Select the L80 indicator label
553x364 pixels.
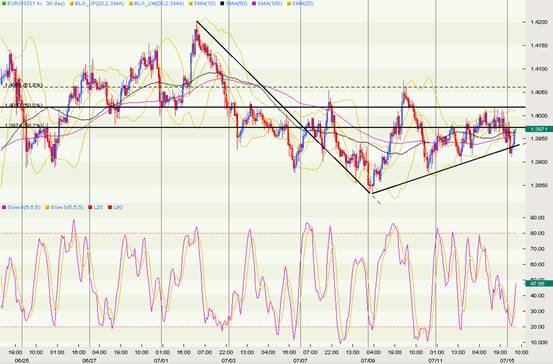point(118,207)
